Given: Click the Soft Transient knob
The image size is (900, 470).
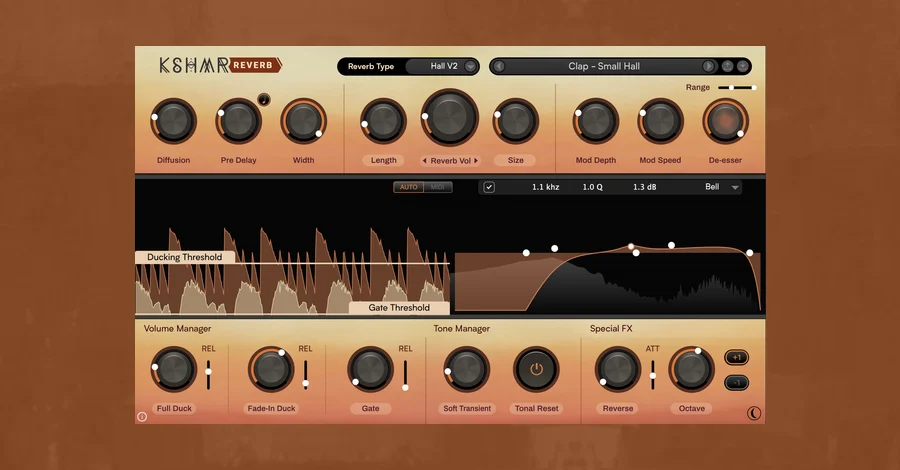Looking at the screenshot, I should click(467, 370).
